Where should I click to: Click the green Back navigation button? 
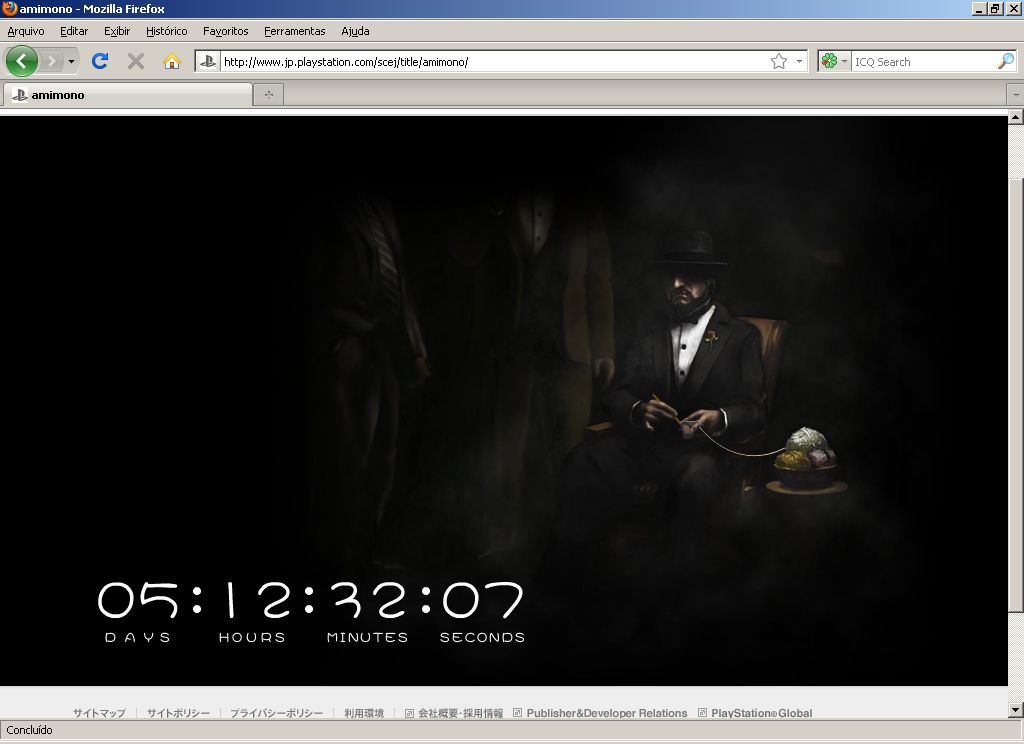point(22,61)
